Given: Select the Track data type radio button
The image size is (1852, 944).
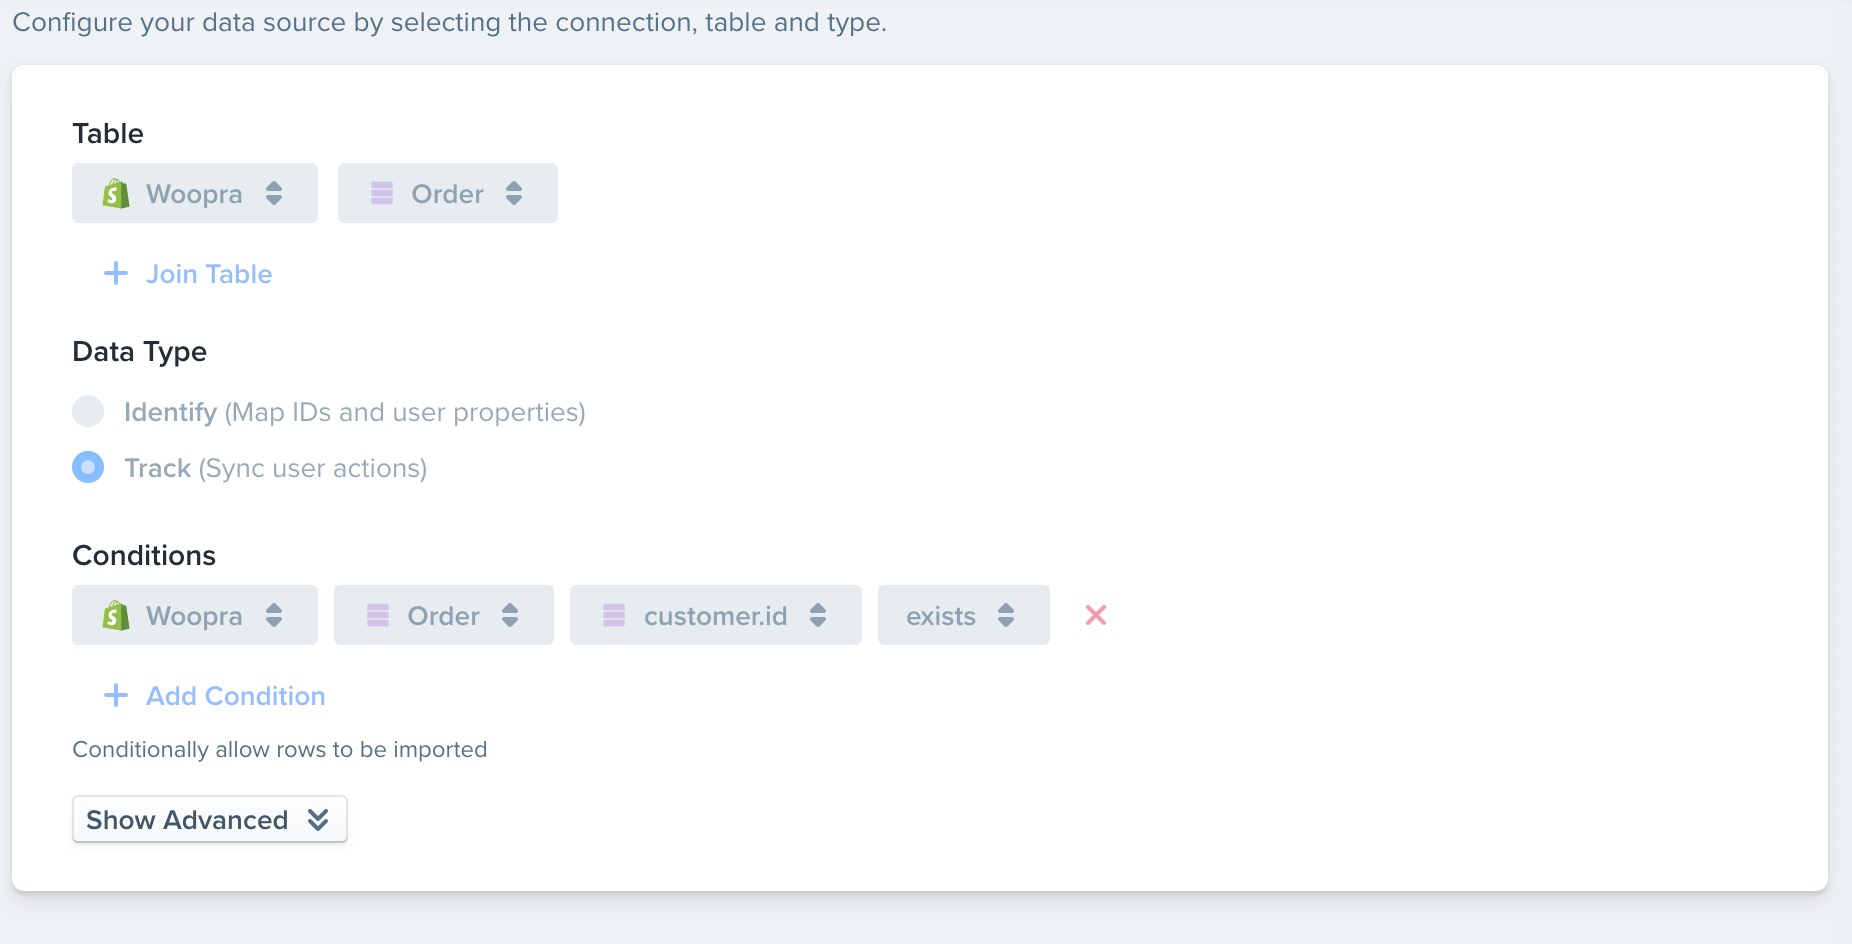Looking at the screenshot, I should [x=88, y=467].
